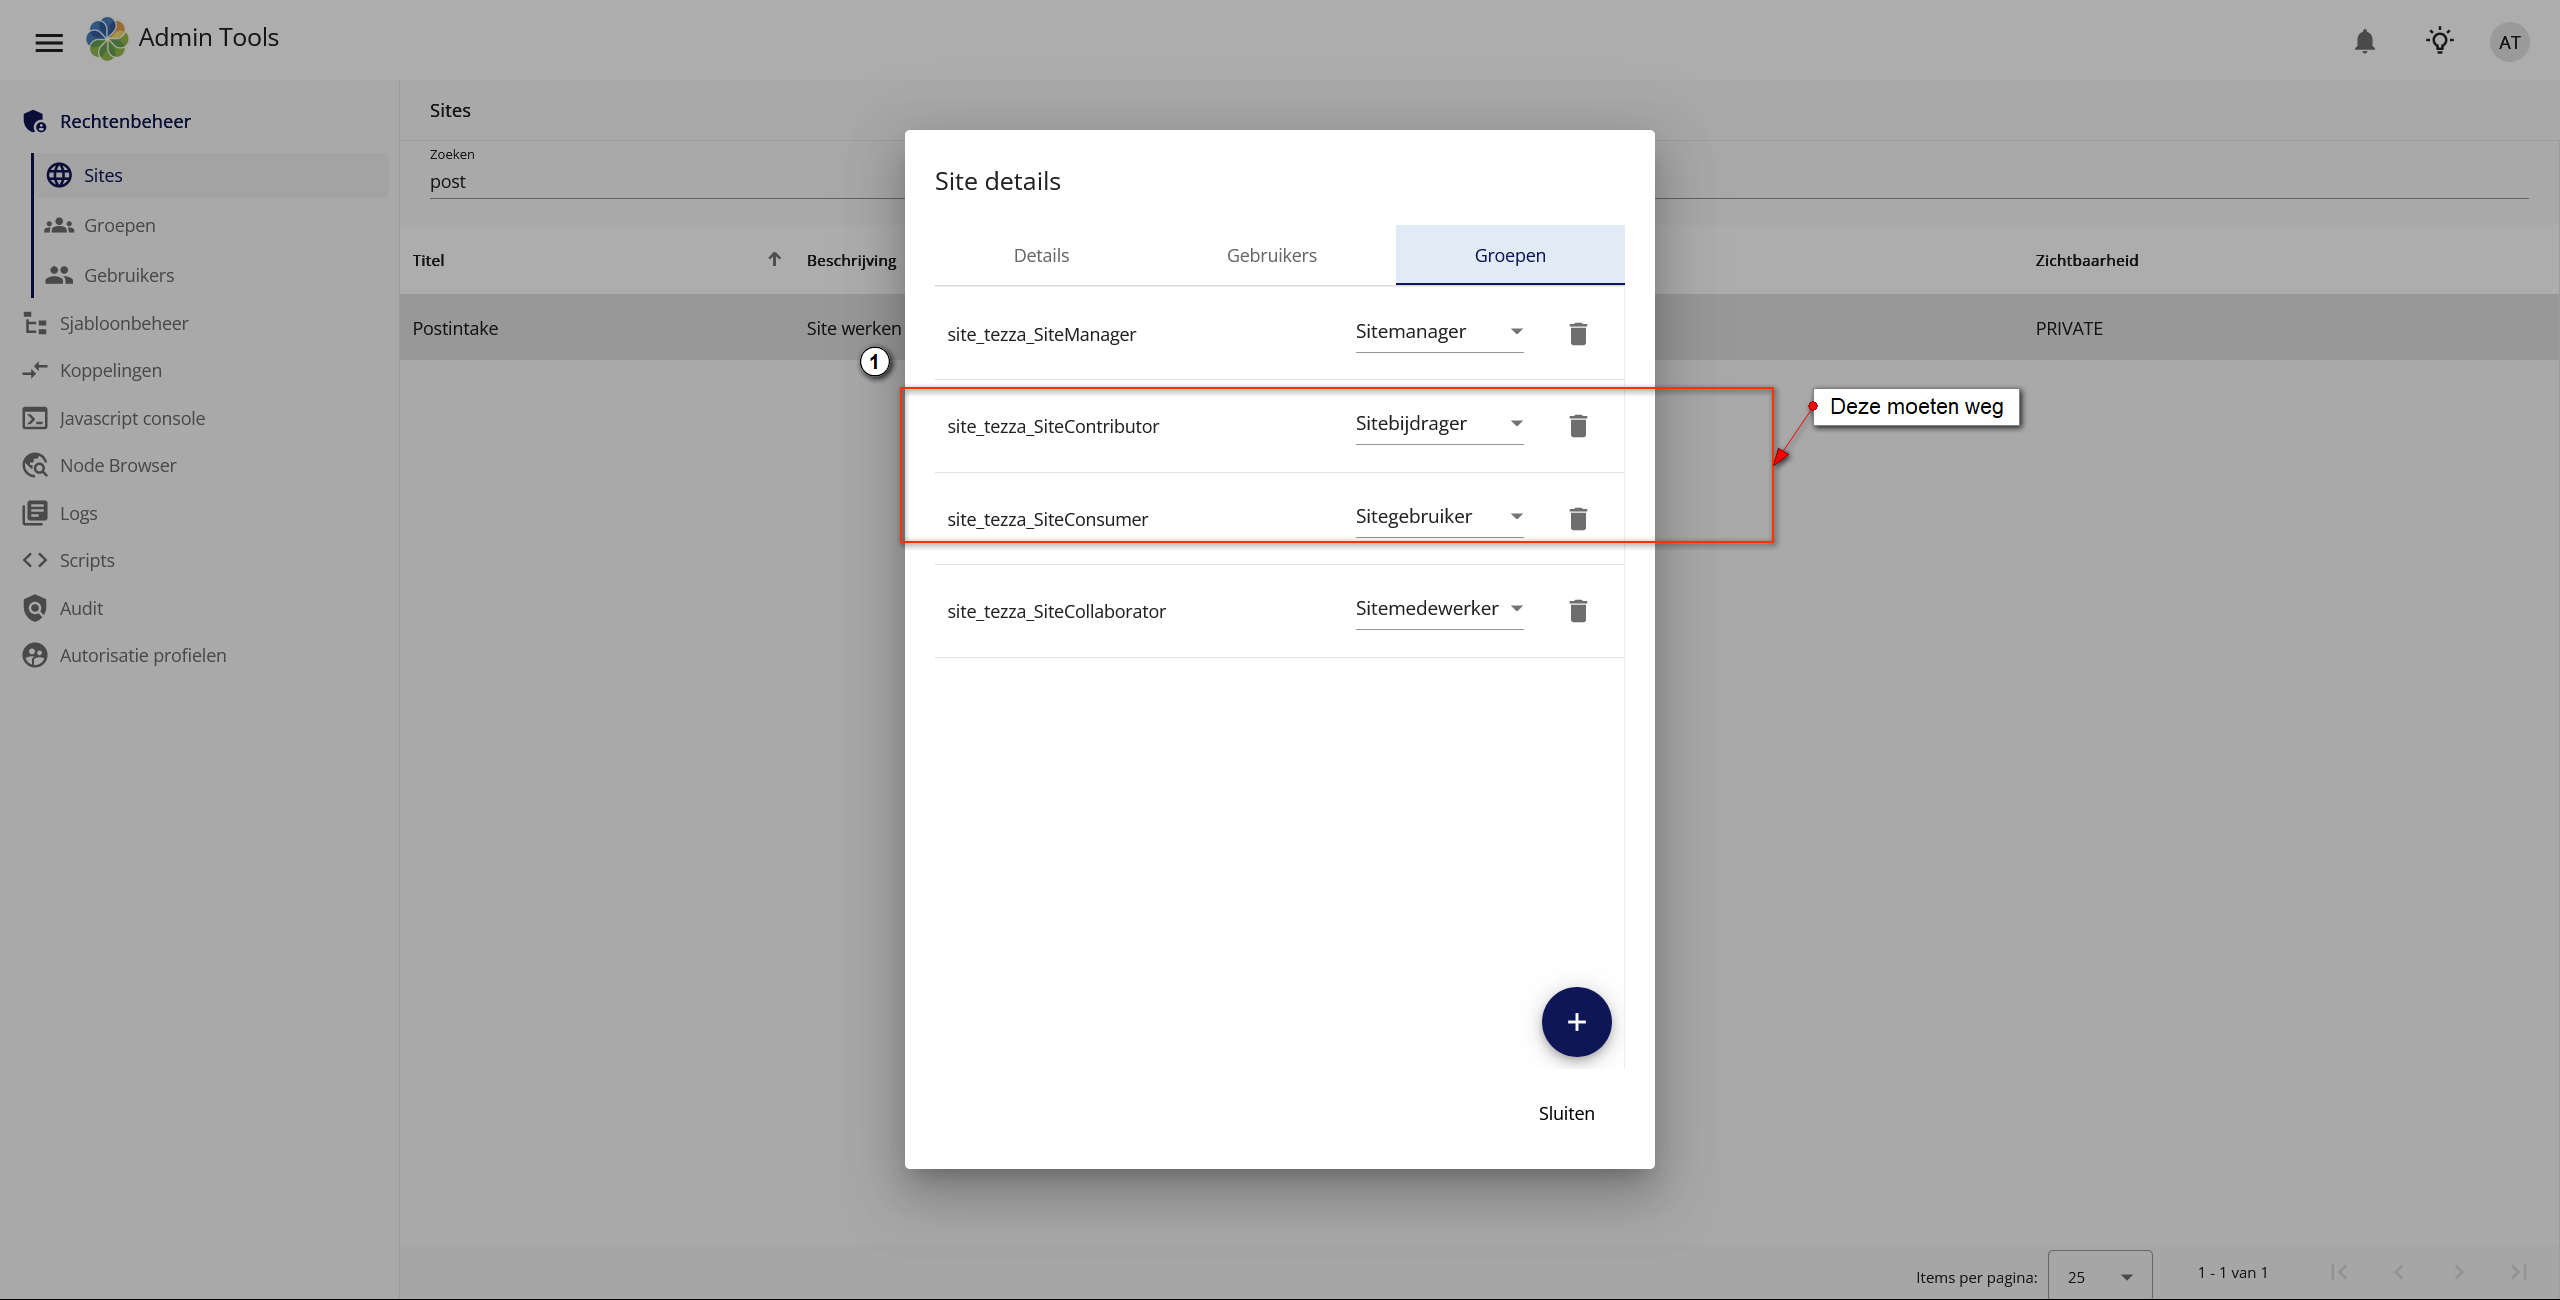
Task: Switch to the Details tab
Action: (1041, 255)
